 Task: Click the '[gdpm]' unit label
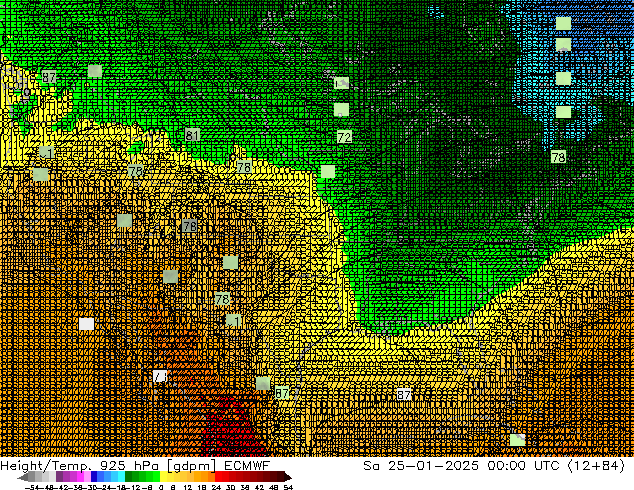pos(192,466)
